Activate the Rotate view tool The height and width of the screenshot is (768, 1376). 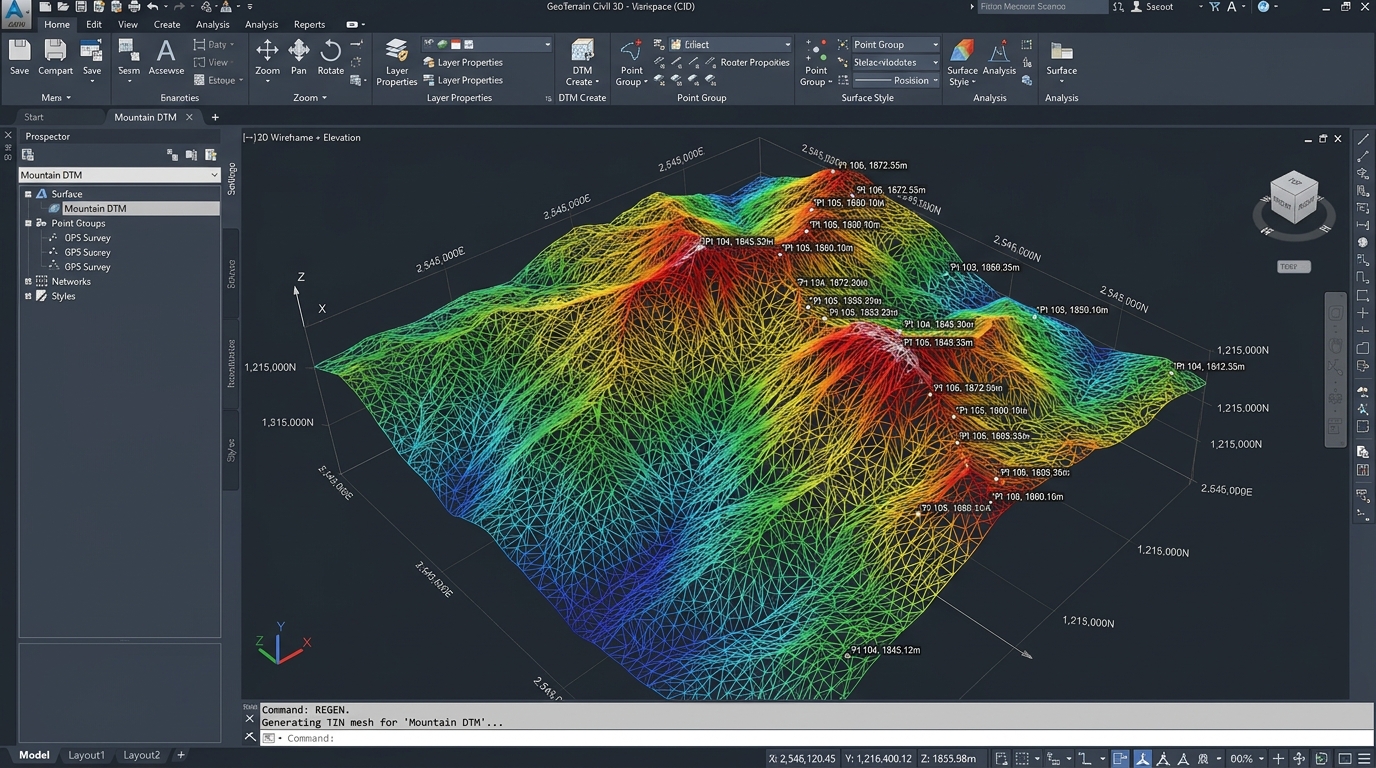click(331, 57)
